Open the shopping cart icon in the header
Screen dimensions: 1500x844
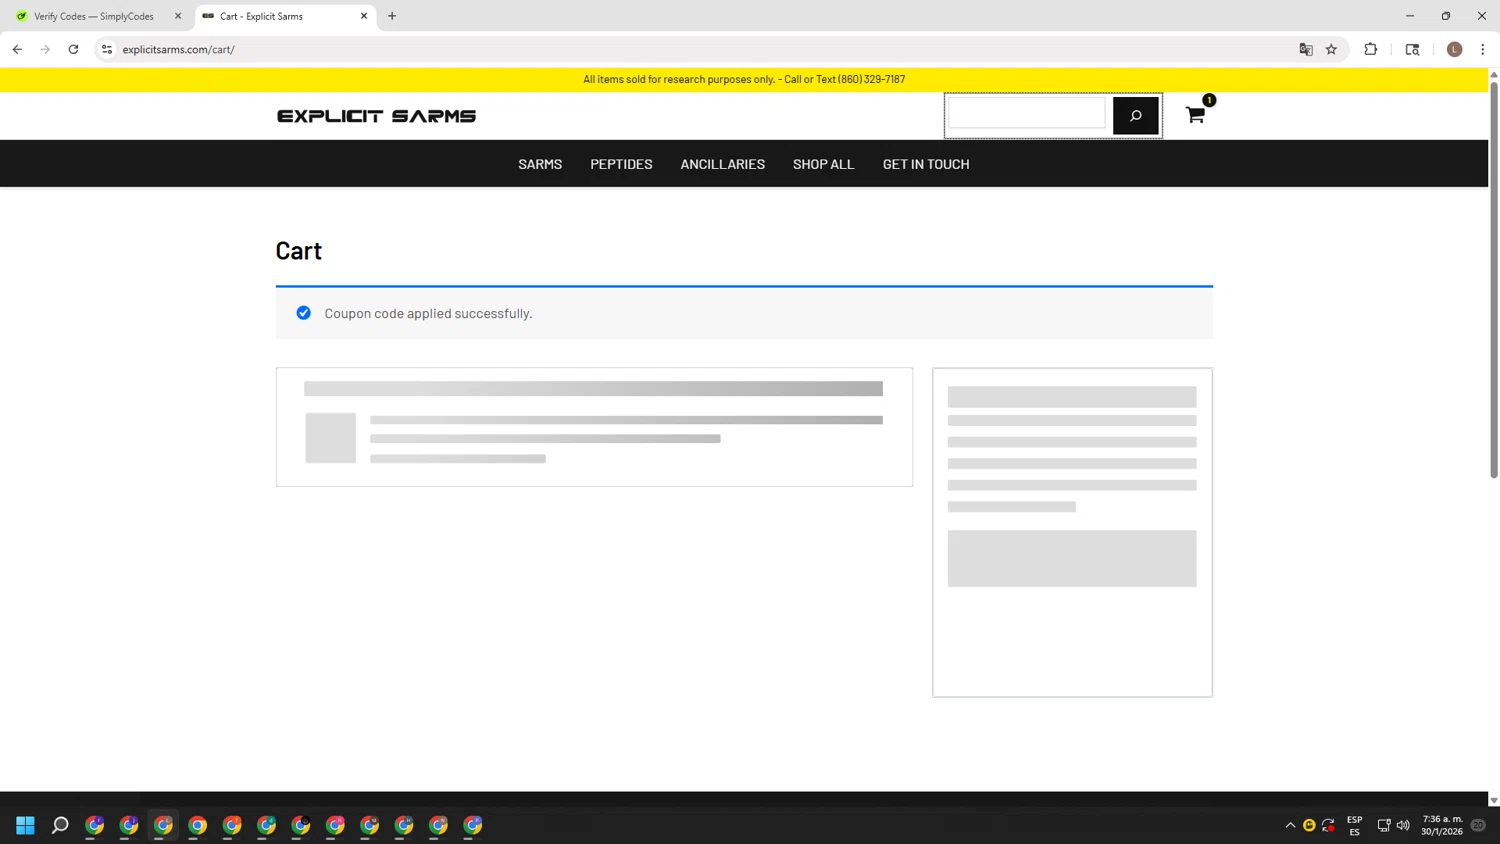pos(1195,115)
